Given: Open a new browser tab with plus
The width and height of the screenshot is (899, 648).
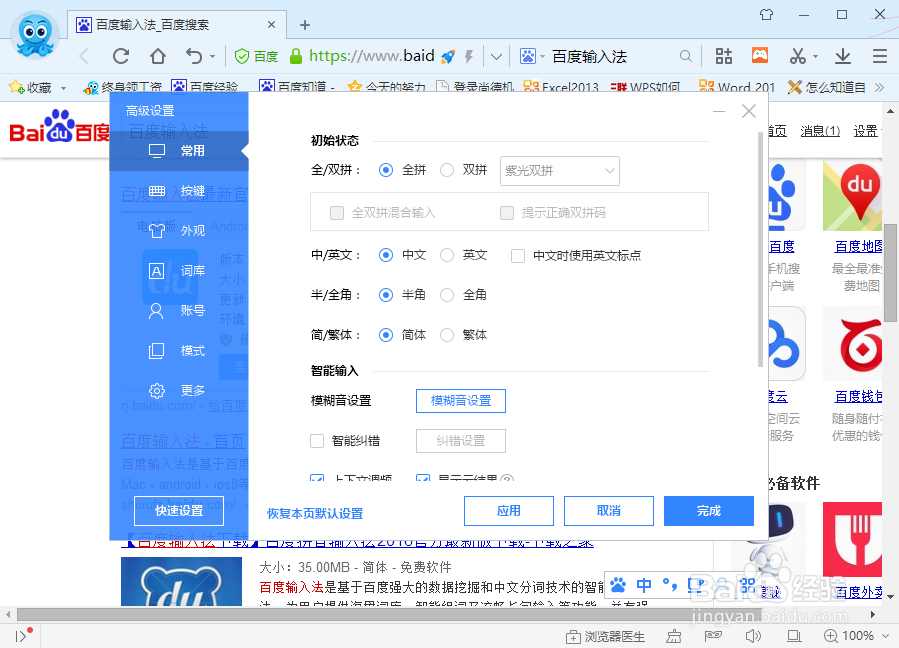Looking at the screenshot, I should coord(305,25).
